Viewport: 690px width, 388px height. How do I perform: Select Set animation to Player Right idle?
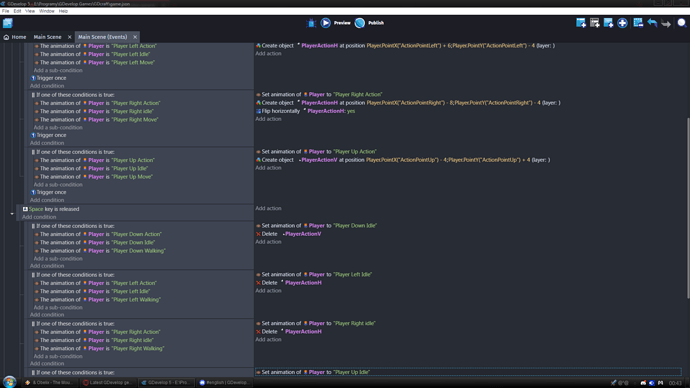tap(316, 323)
